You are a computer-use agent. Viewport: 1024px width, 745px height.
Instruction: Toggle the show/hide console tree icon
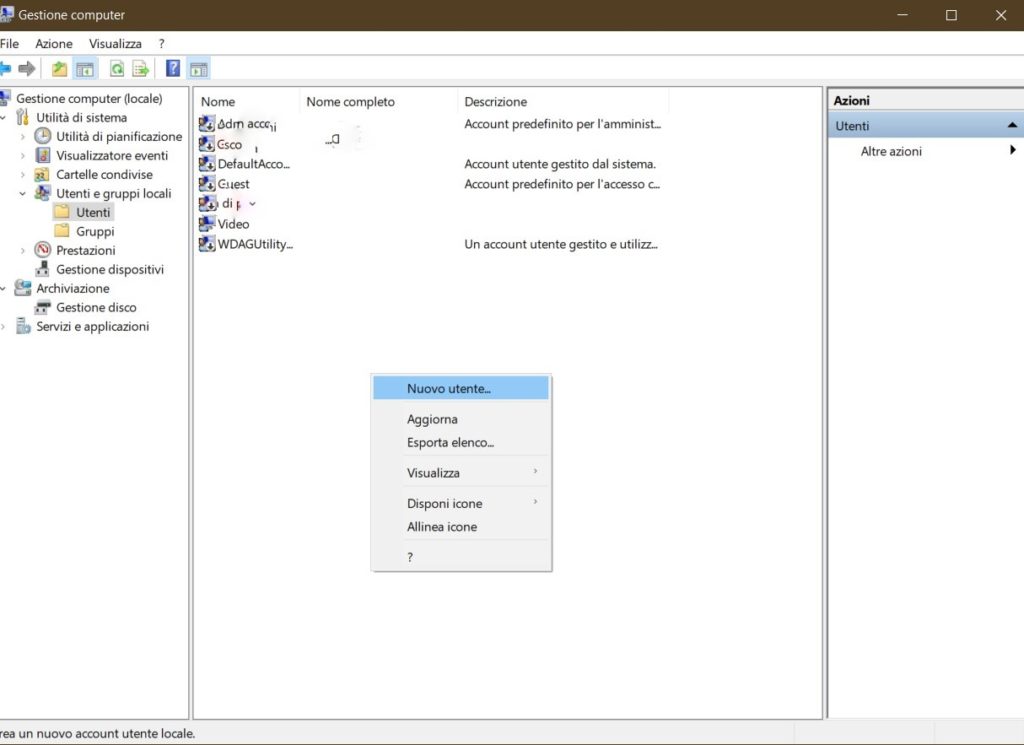[85, 69]
